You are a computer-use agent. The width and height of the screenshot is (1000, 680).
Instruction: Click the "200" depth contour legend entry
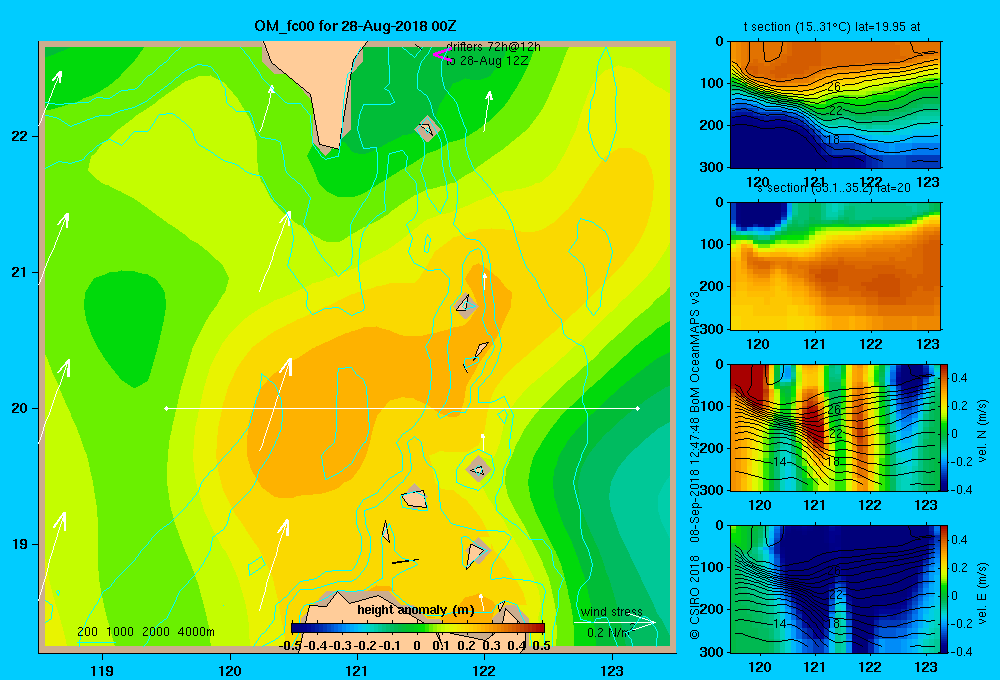click(87, 632)
